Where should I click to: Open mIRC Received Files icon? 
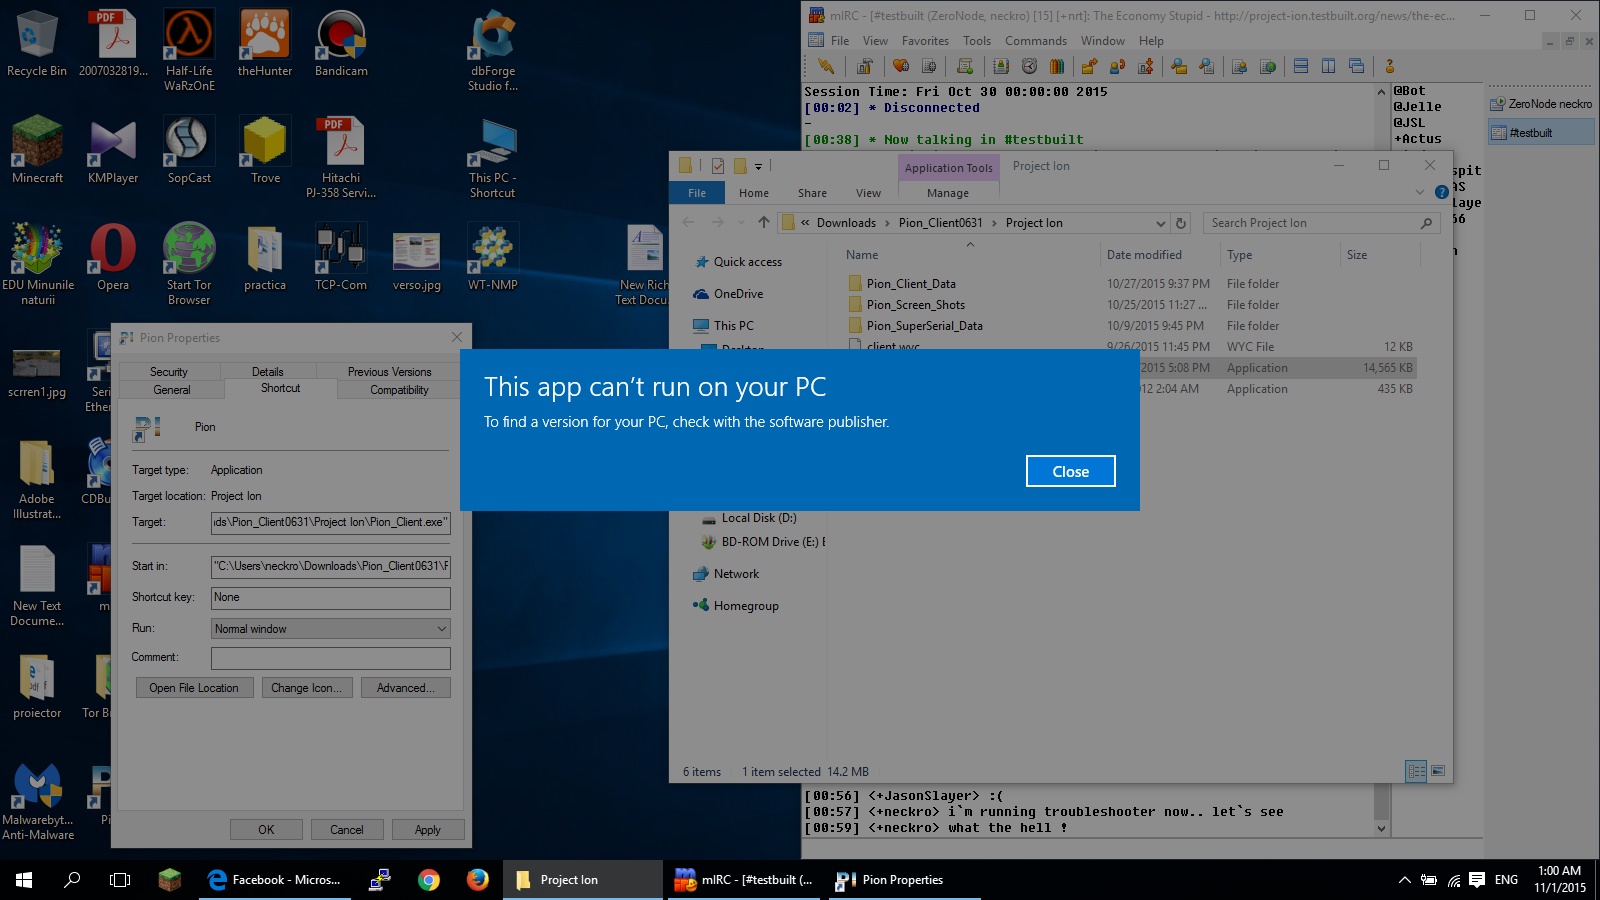point(1180,66)
